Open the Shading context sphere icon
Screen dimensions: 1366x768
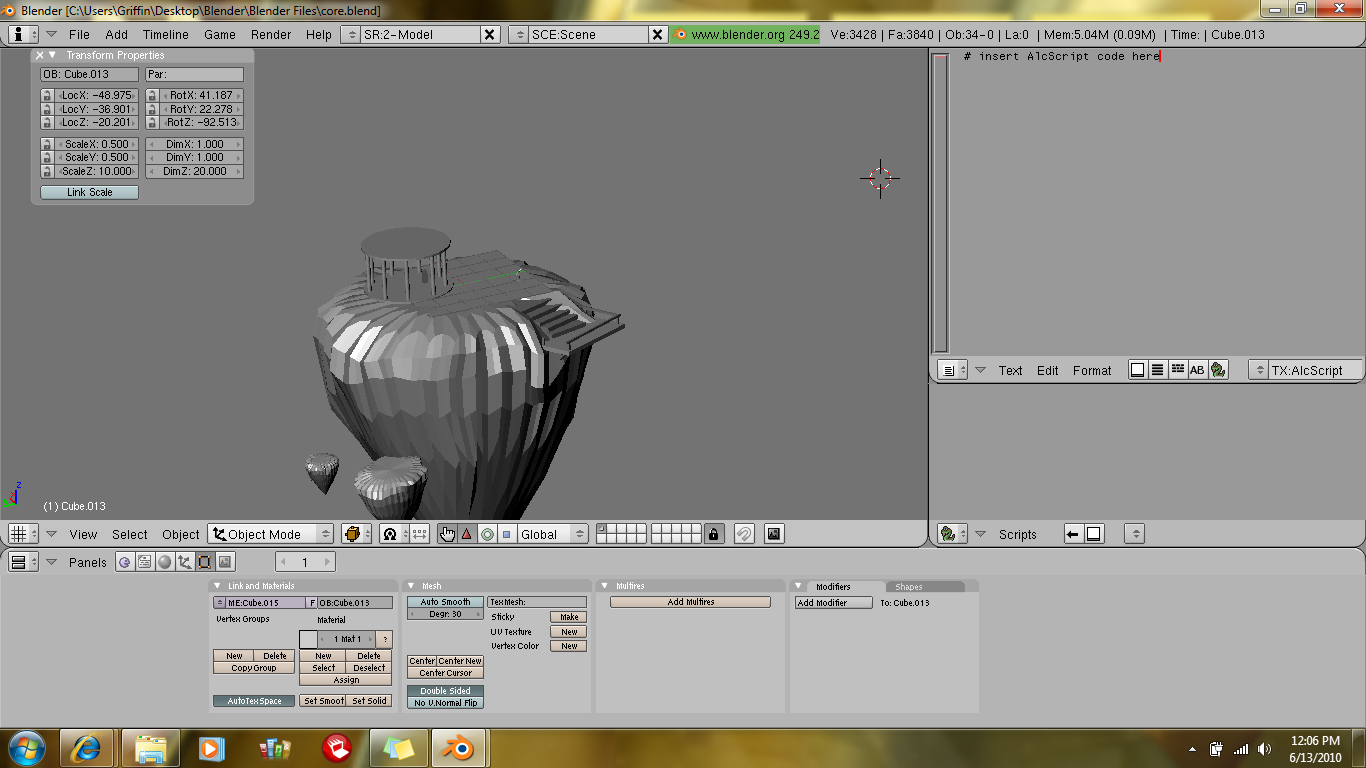point(165,562)
